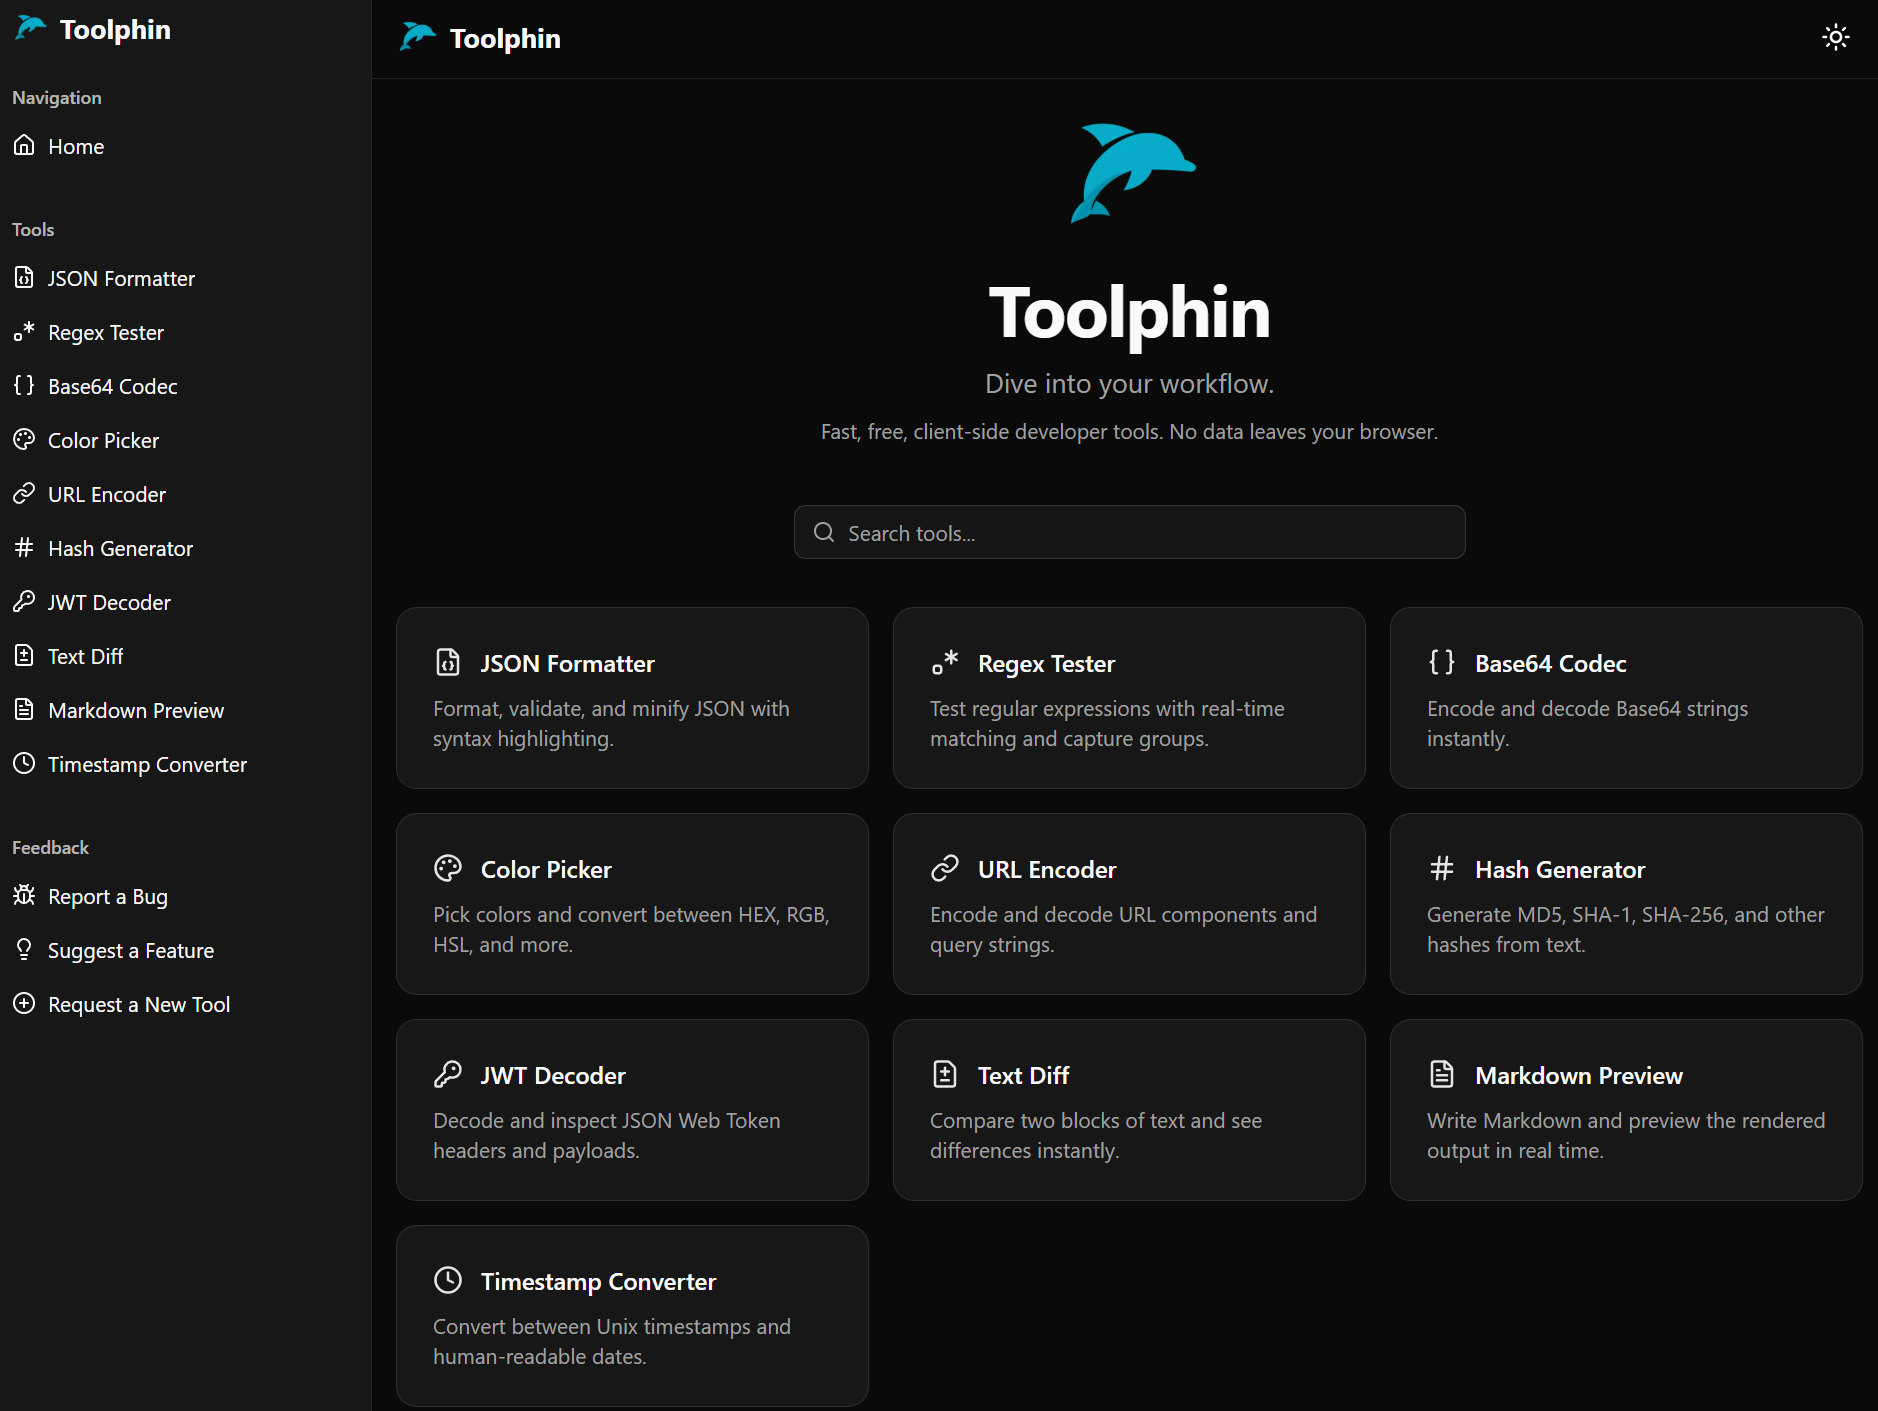Screen dimensions: 1878x1411
Task: Select the JSON Formatter icon in sidebar
Action: tap(25, 278)
